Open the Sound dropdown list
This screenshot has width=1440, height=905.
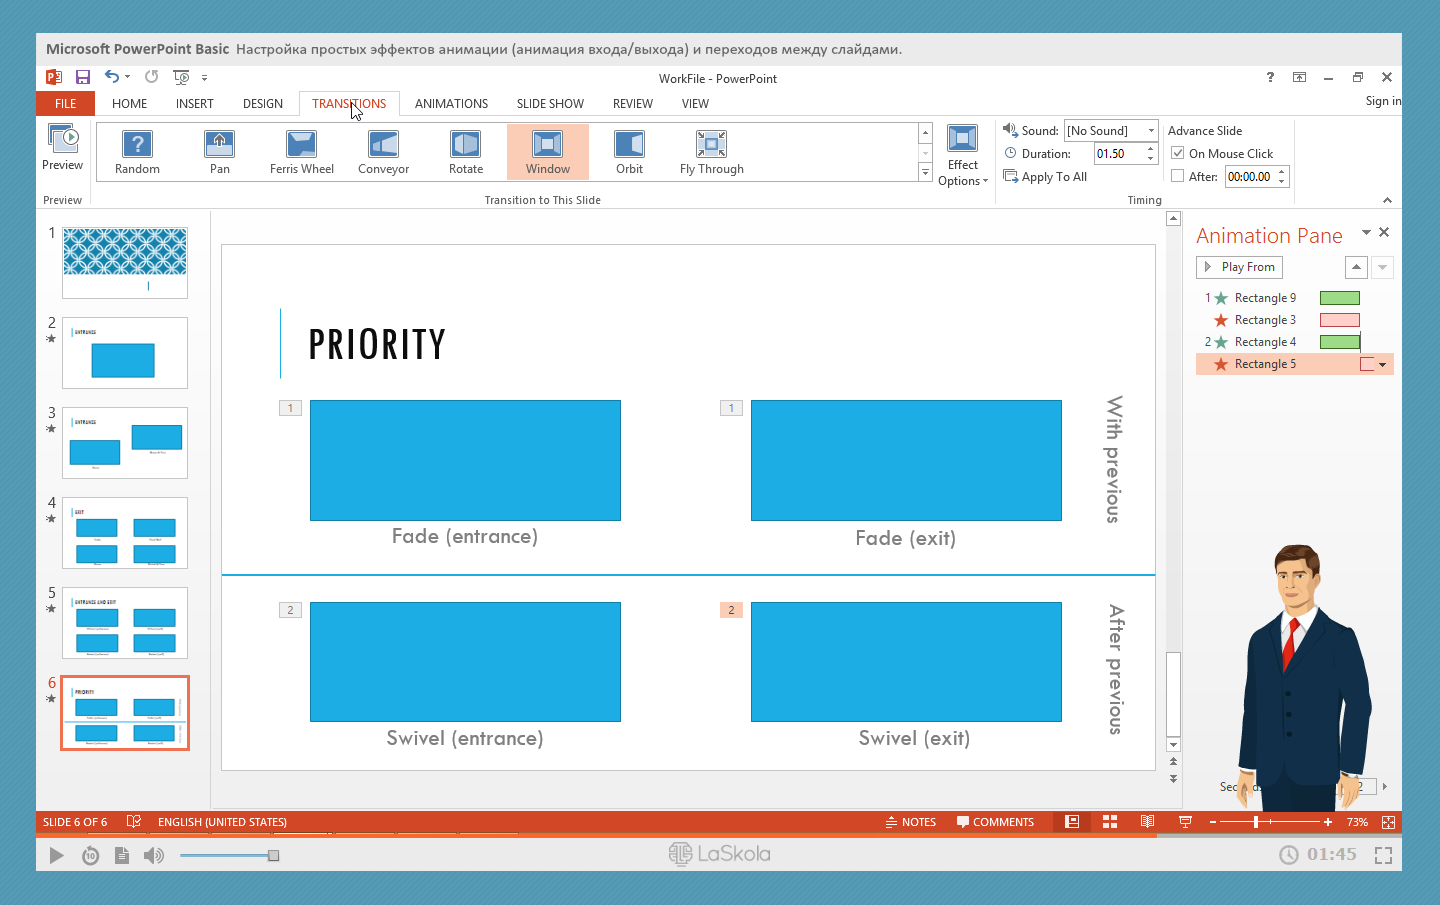point(1151,131)
